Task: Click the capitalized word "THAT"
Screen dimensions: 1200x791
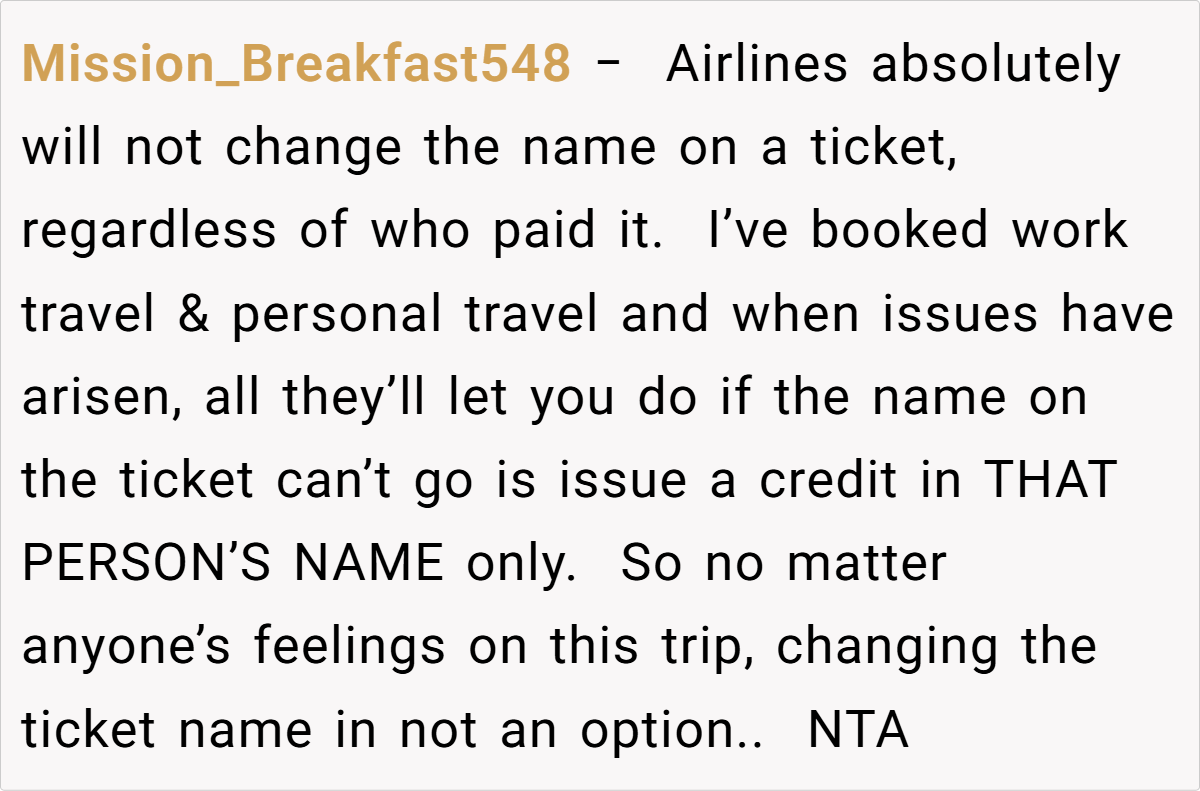Action: 1050,481
